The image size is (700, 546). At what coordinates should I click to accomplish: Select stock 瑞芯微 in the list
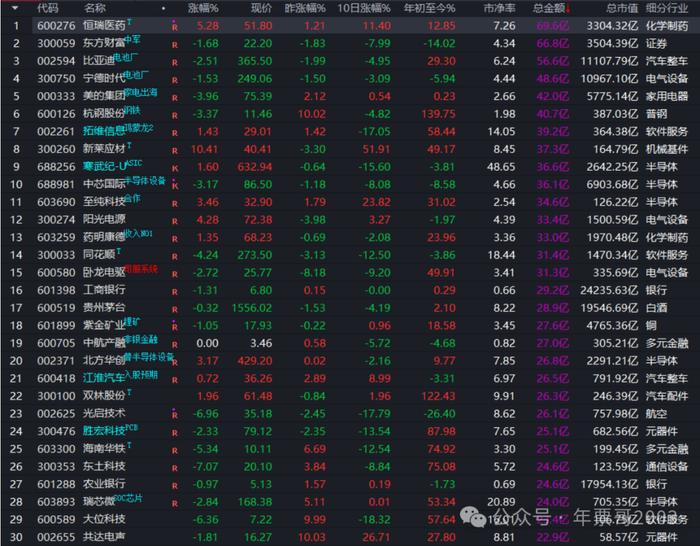tap(99, 502)
